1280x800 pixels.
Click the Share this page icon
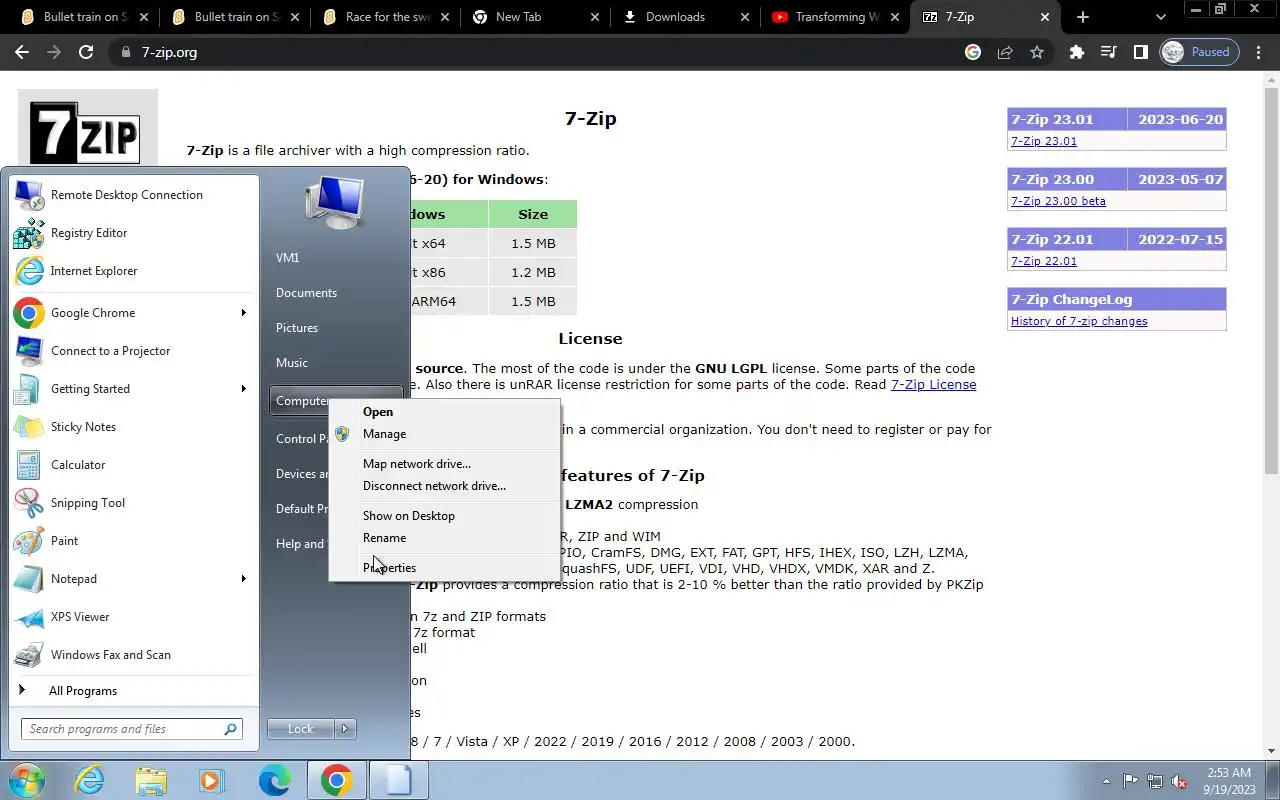tap(1005, 52)
